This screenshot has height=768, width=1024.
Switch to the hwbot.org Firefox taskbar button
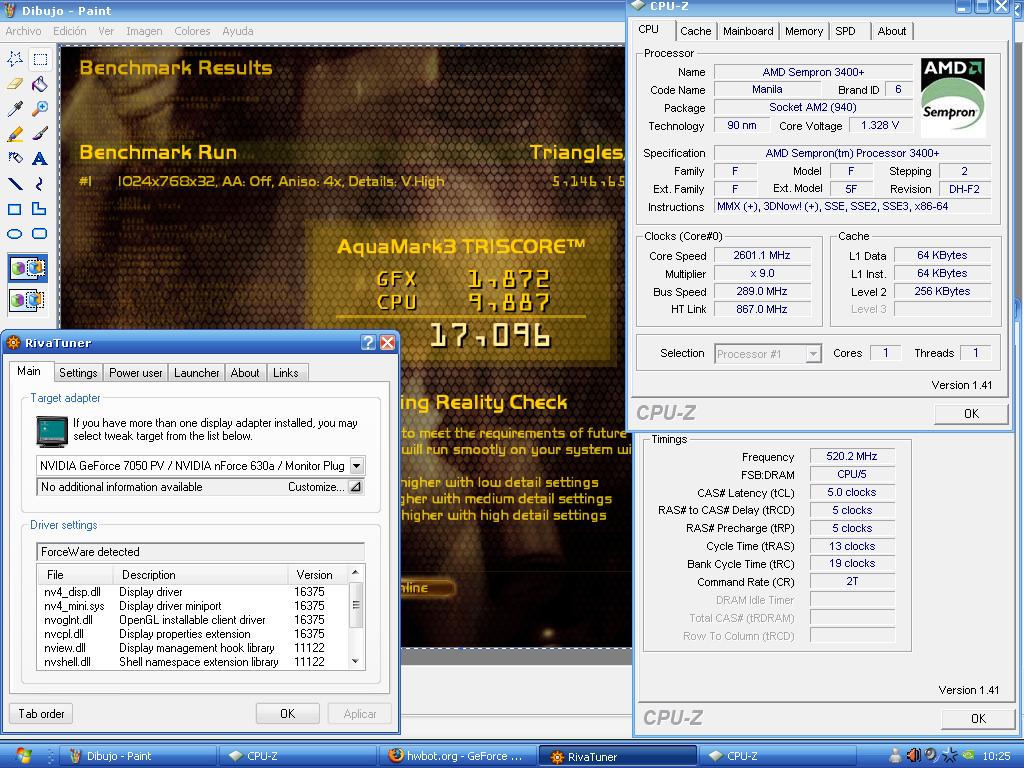456,756
